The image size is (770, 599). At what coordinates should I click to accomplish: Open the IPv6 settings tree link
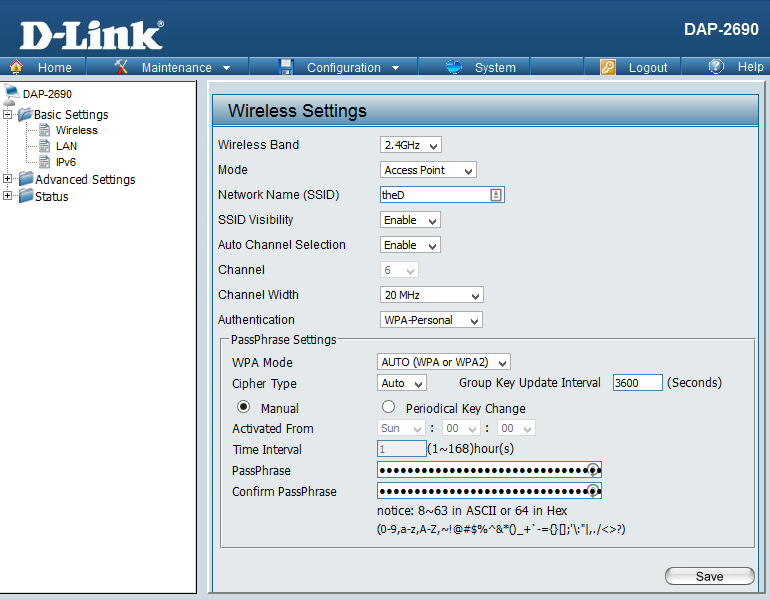point(66,162)
